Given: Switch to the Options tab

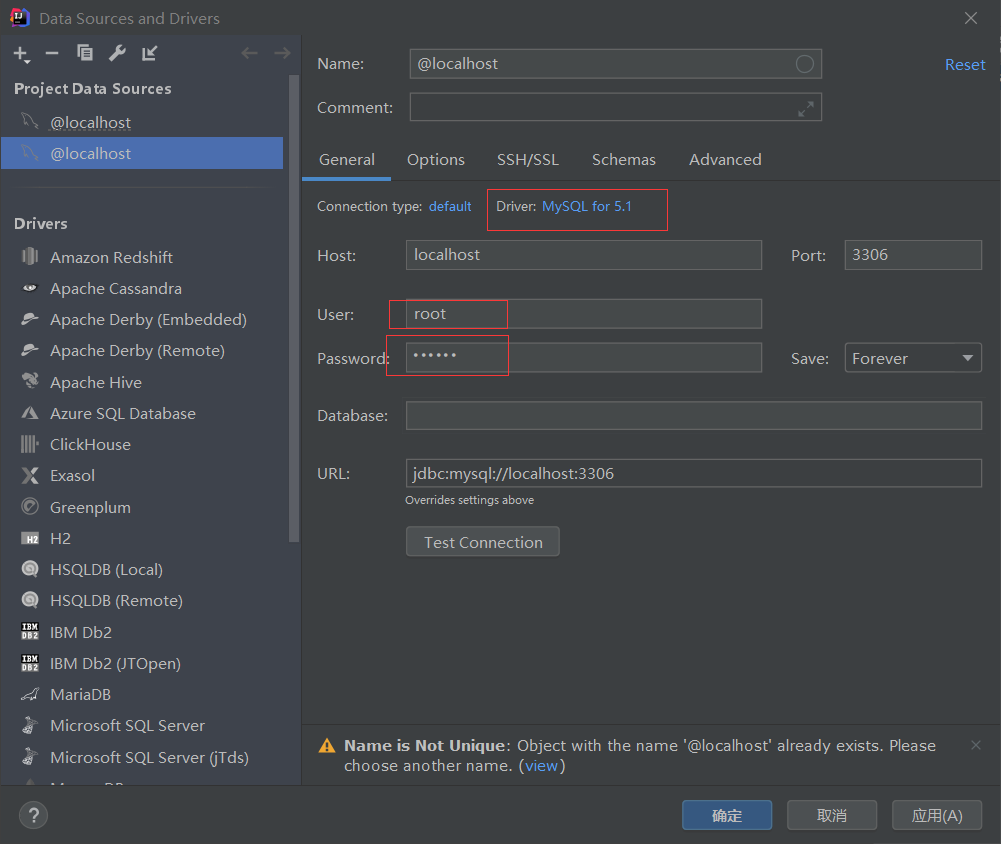Looking at the screenshot, I should [x=436, y=160].
